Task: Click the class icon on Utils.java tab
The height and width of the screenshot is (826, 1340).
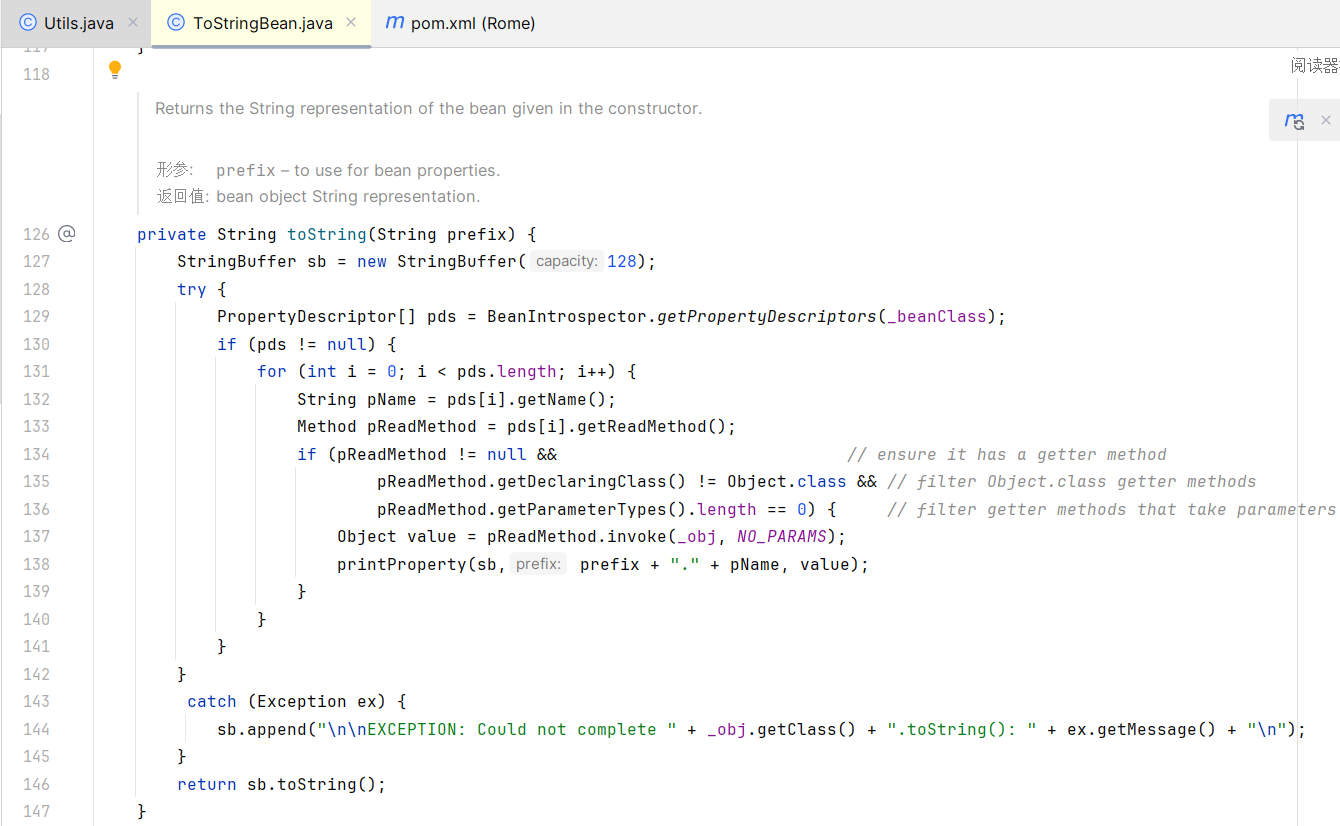Action: pyautogui.click(x=28, y=22)
